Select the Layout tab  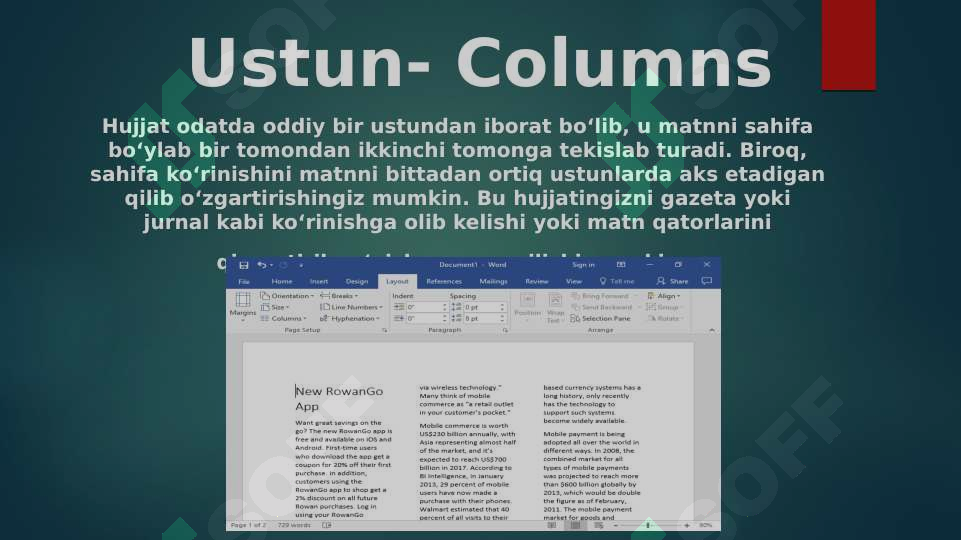397,281
